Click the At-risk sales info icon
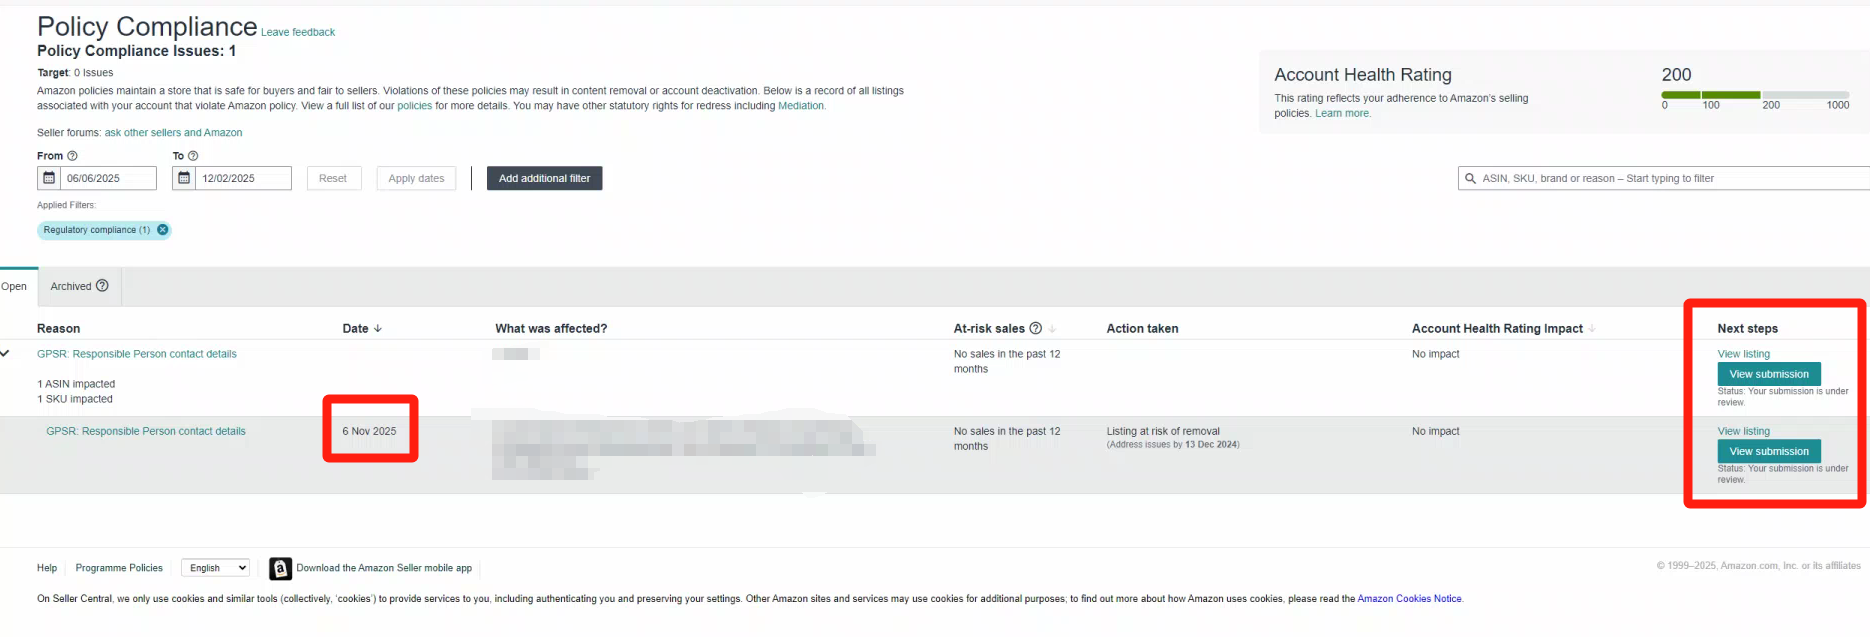Image resolution: width=1870 pixels, height=637 pixels. click(x=1036, y=328)
